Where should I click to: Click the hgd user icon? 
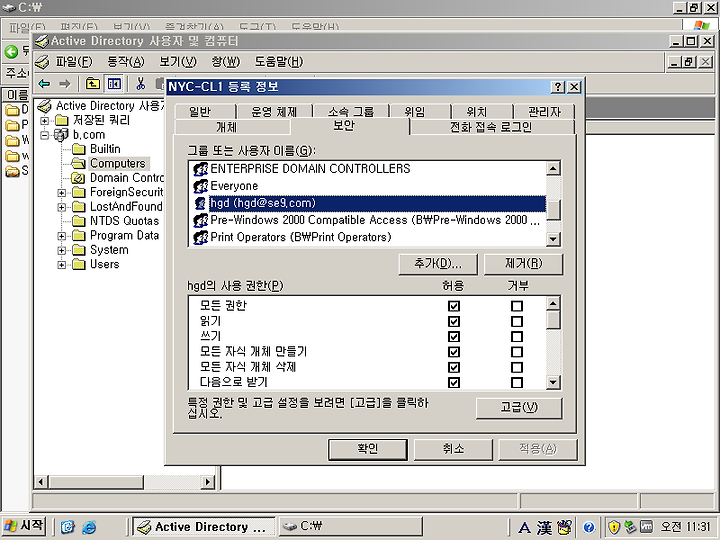point(200,203)
